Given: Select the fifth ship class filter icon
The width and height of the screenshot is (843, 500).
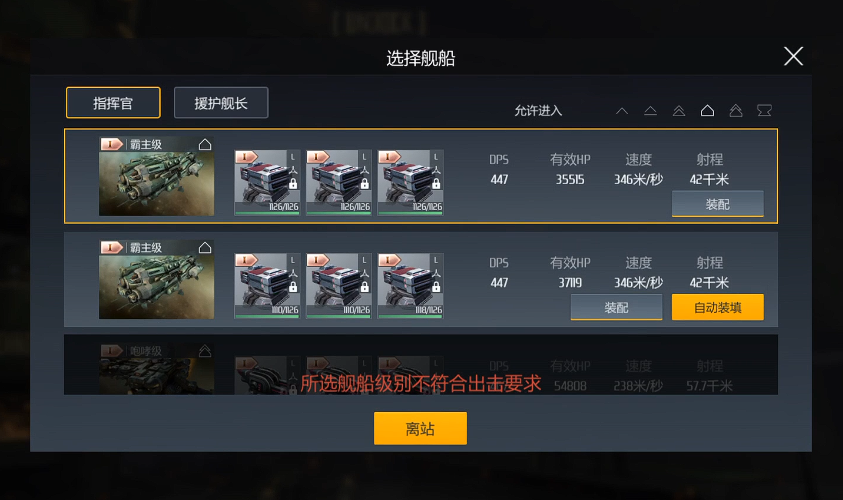Looking at the screenshot, I should point(736,111).
